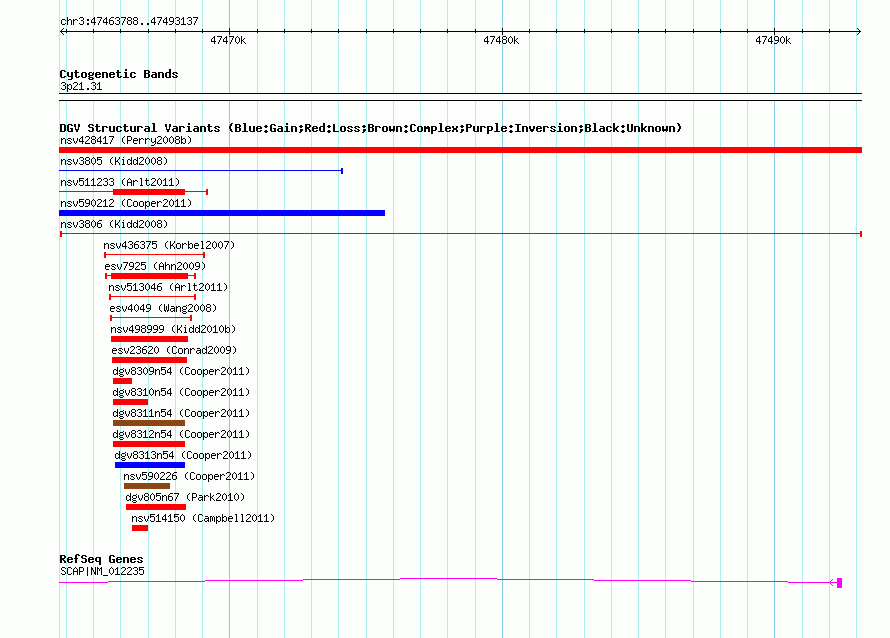Click the nsv3806 (Kidd2008) label
This screenshot has width=890, height=638.
[x=114, y=224]
